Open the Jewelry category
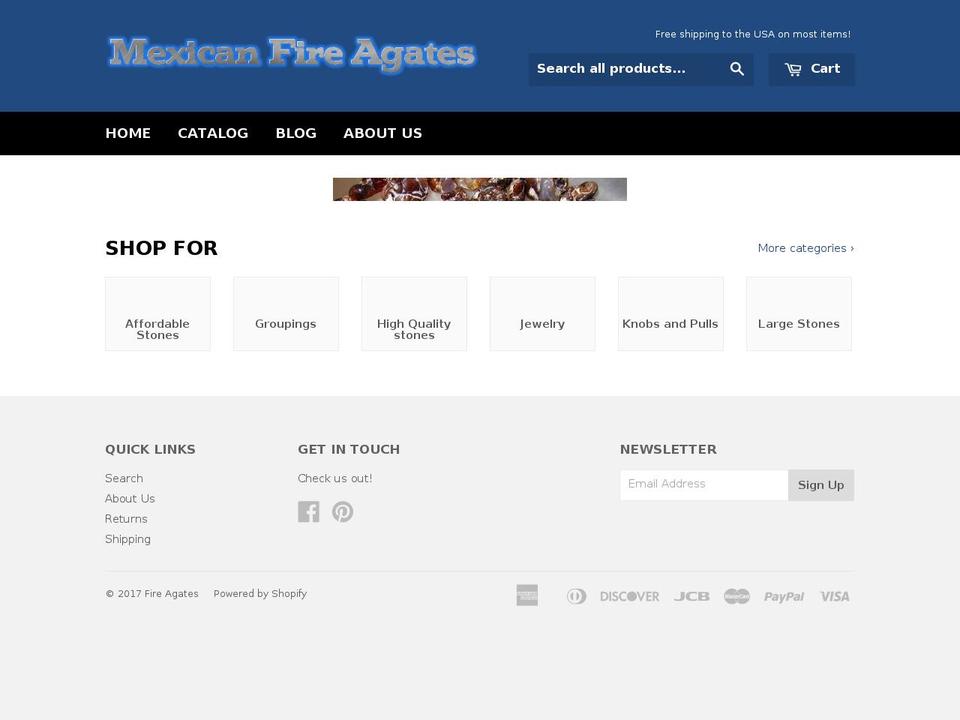This screenshot has height=720, width=960. tap(542, 314)
